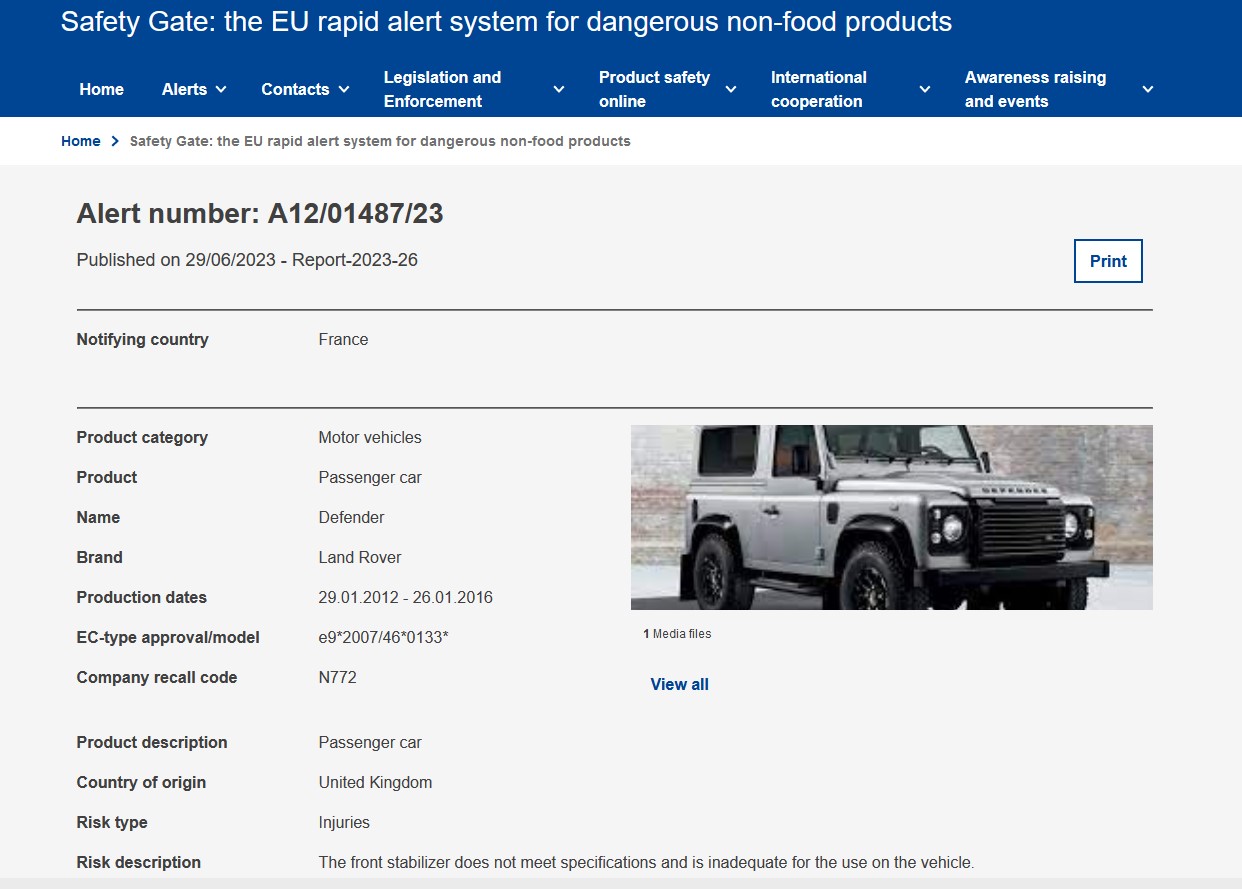This screenshot has height=889, width=1242.
Task: Select the Motor vehicles category value
Action: pos(370,437)
